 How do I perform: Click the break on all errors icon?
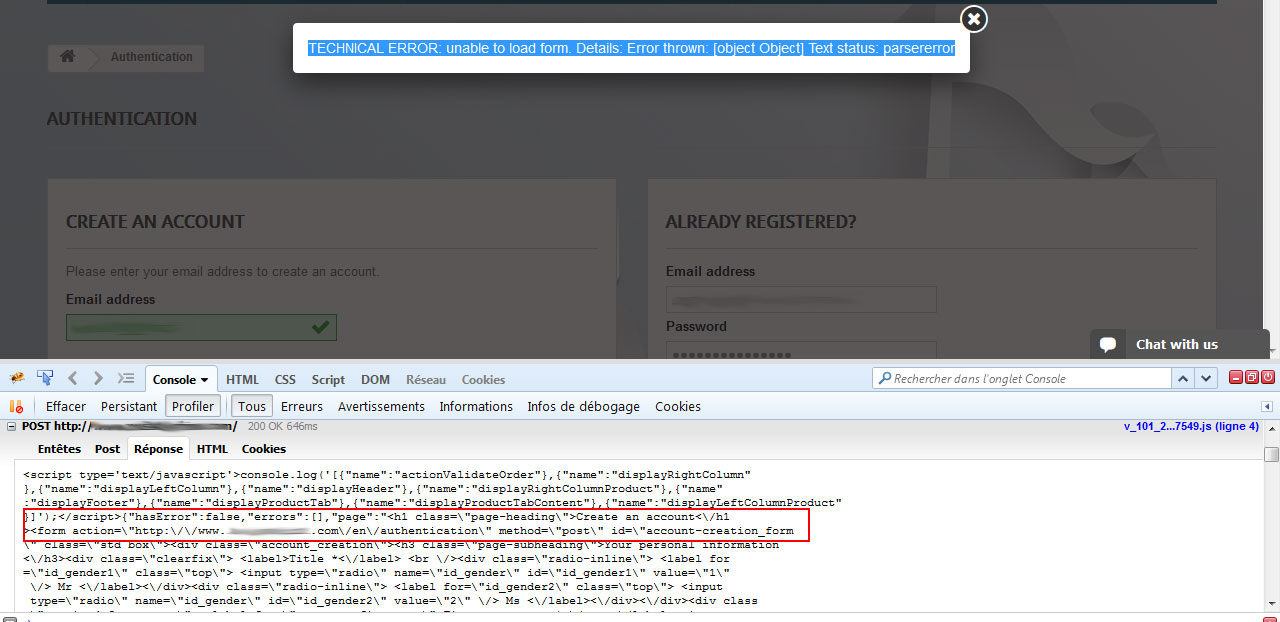coord(16,406)
